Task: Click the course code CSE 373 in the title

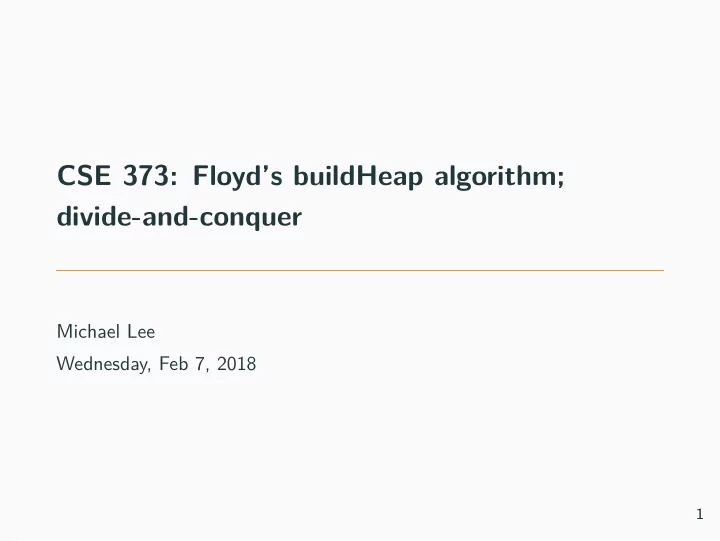Action: pyautogui.click(x=113, y=175)
